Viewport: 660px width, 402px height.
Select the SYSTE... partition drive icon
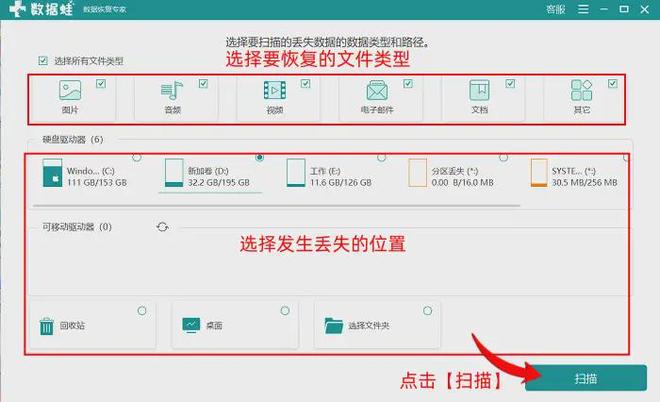coord(539,173)
